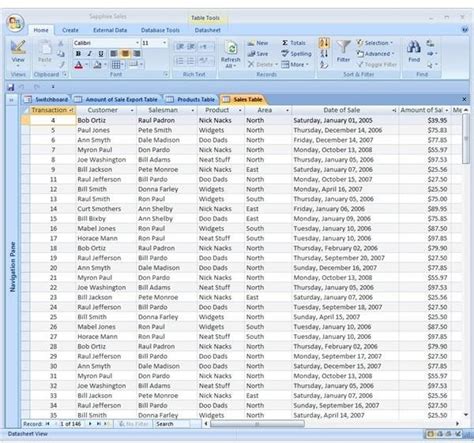Align text right
Image resolution: width=474 pixels, height=443 pixels.
click(137, 54)
